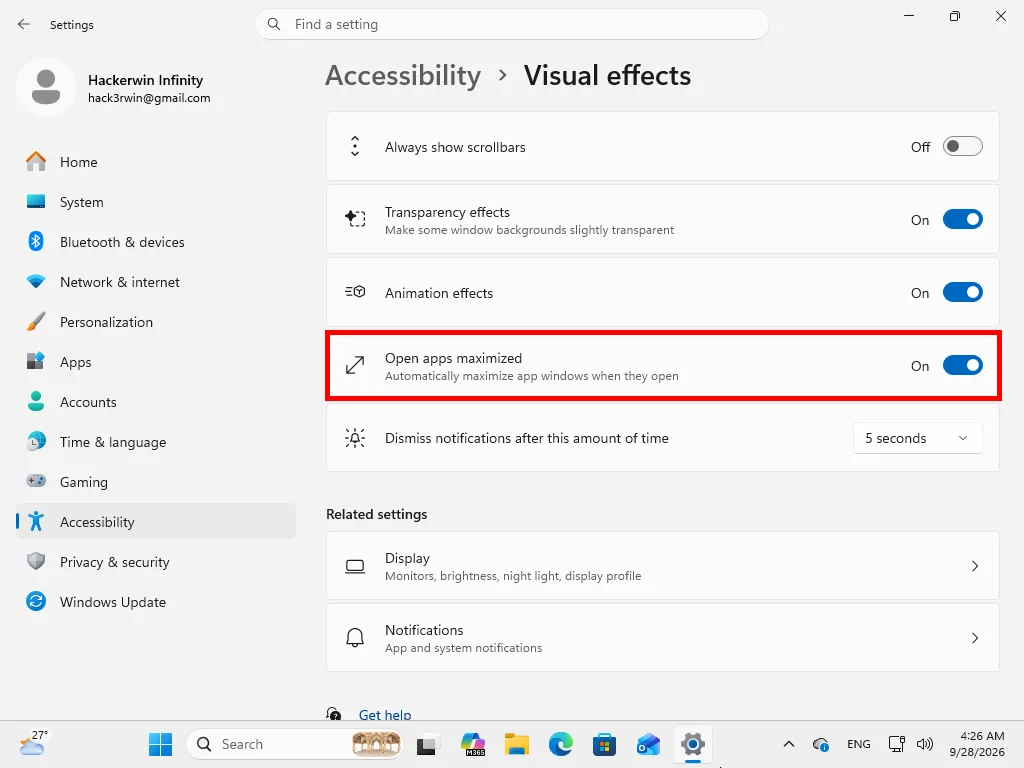Open the Windows Start menu
Image resolution: width=1024 pixels, height=768 pixels.
point(160,744)
